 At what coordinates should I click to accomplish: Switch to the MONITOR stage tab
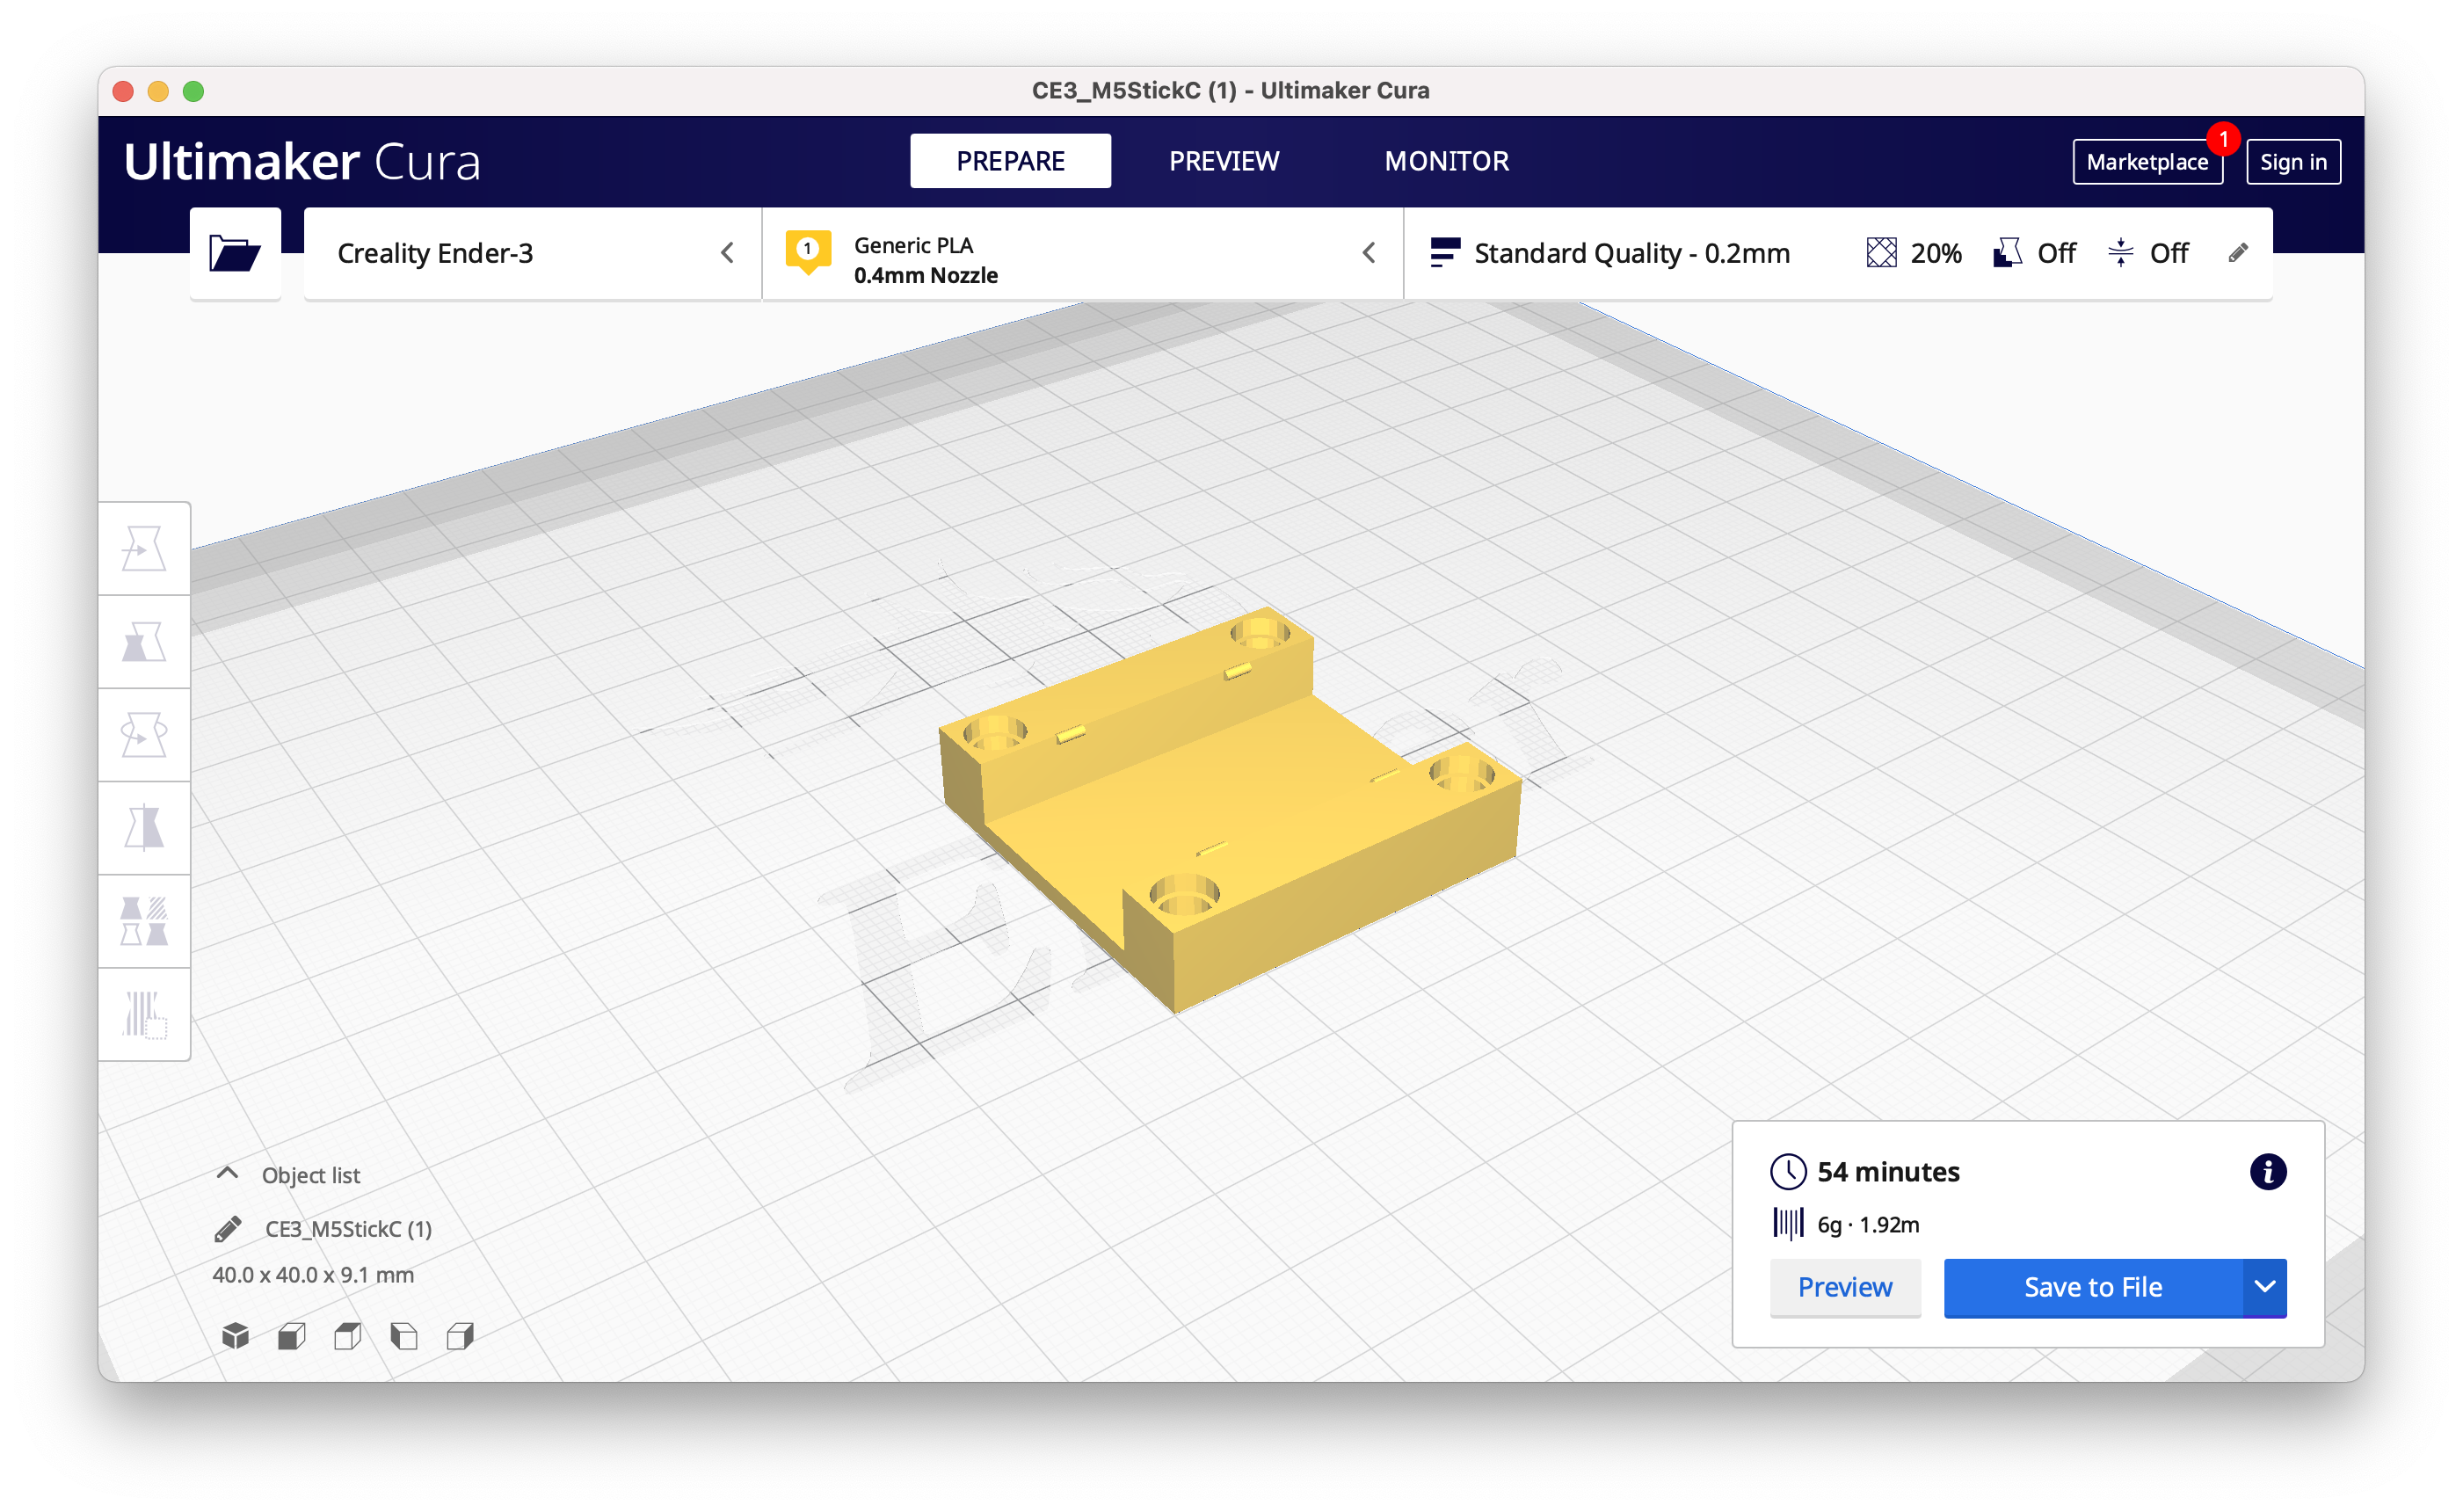click(x=1446, y=161)
